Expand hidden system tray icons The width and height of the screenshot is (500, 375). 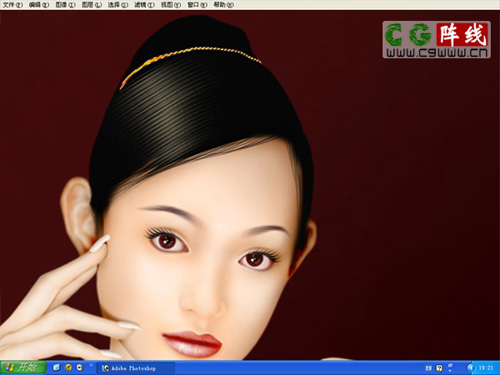click(x=471, y=368)
